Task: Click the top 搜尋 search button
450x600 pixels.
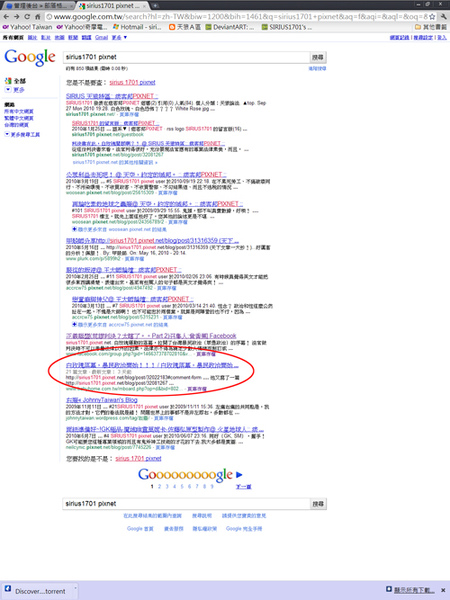Action: 318,57
